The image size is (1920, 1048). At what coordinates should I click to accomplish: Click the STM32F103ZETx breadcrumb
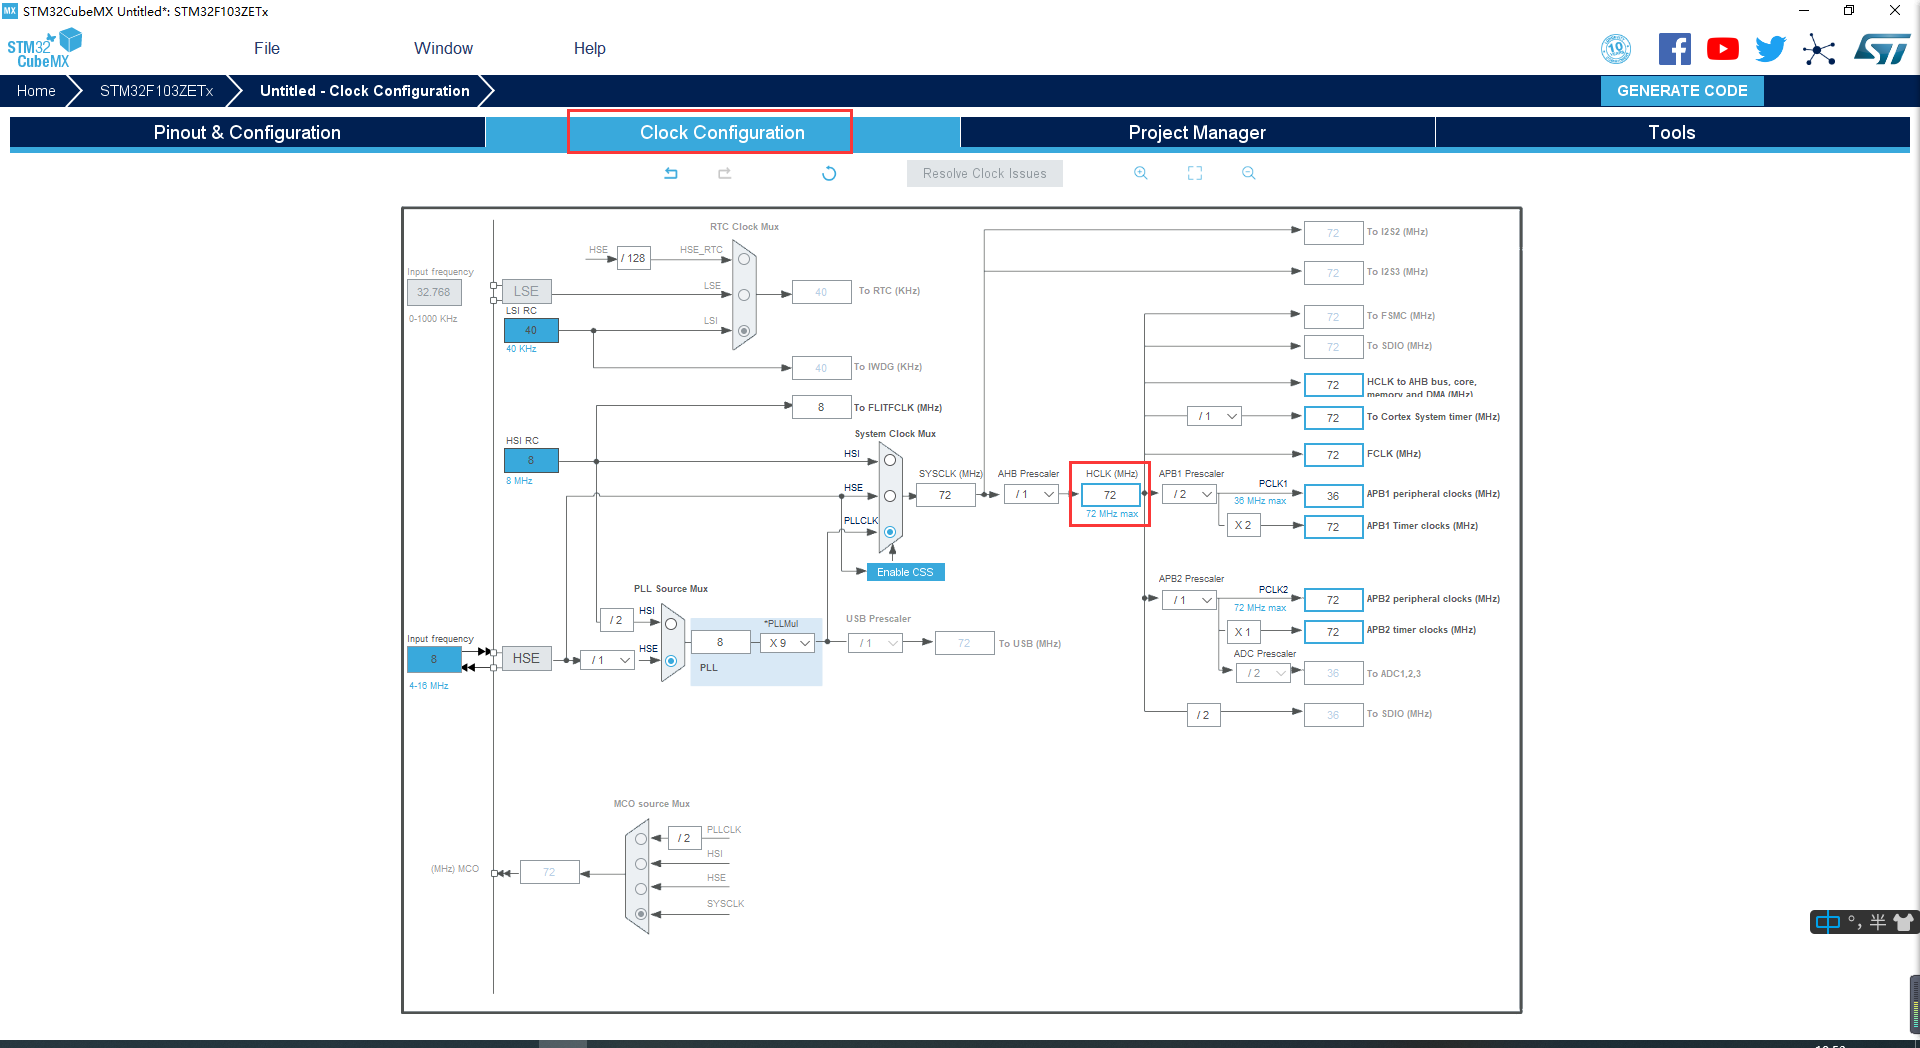coord(156,91)
